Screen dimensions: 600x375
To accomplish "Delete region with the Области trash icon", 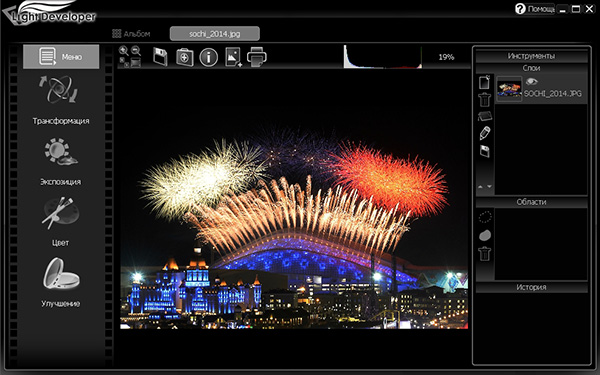I will 484,253.
